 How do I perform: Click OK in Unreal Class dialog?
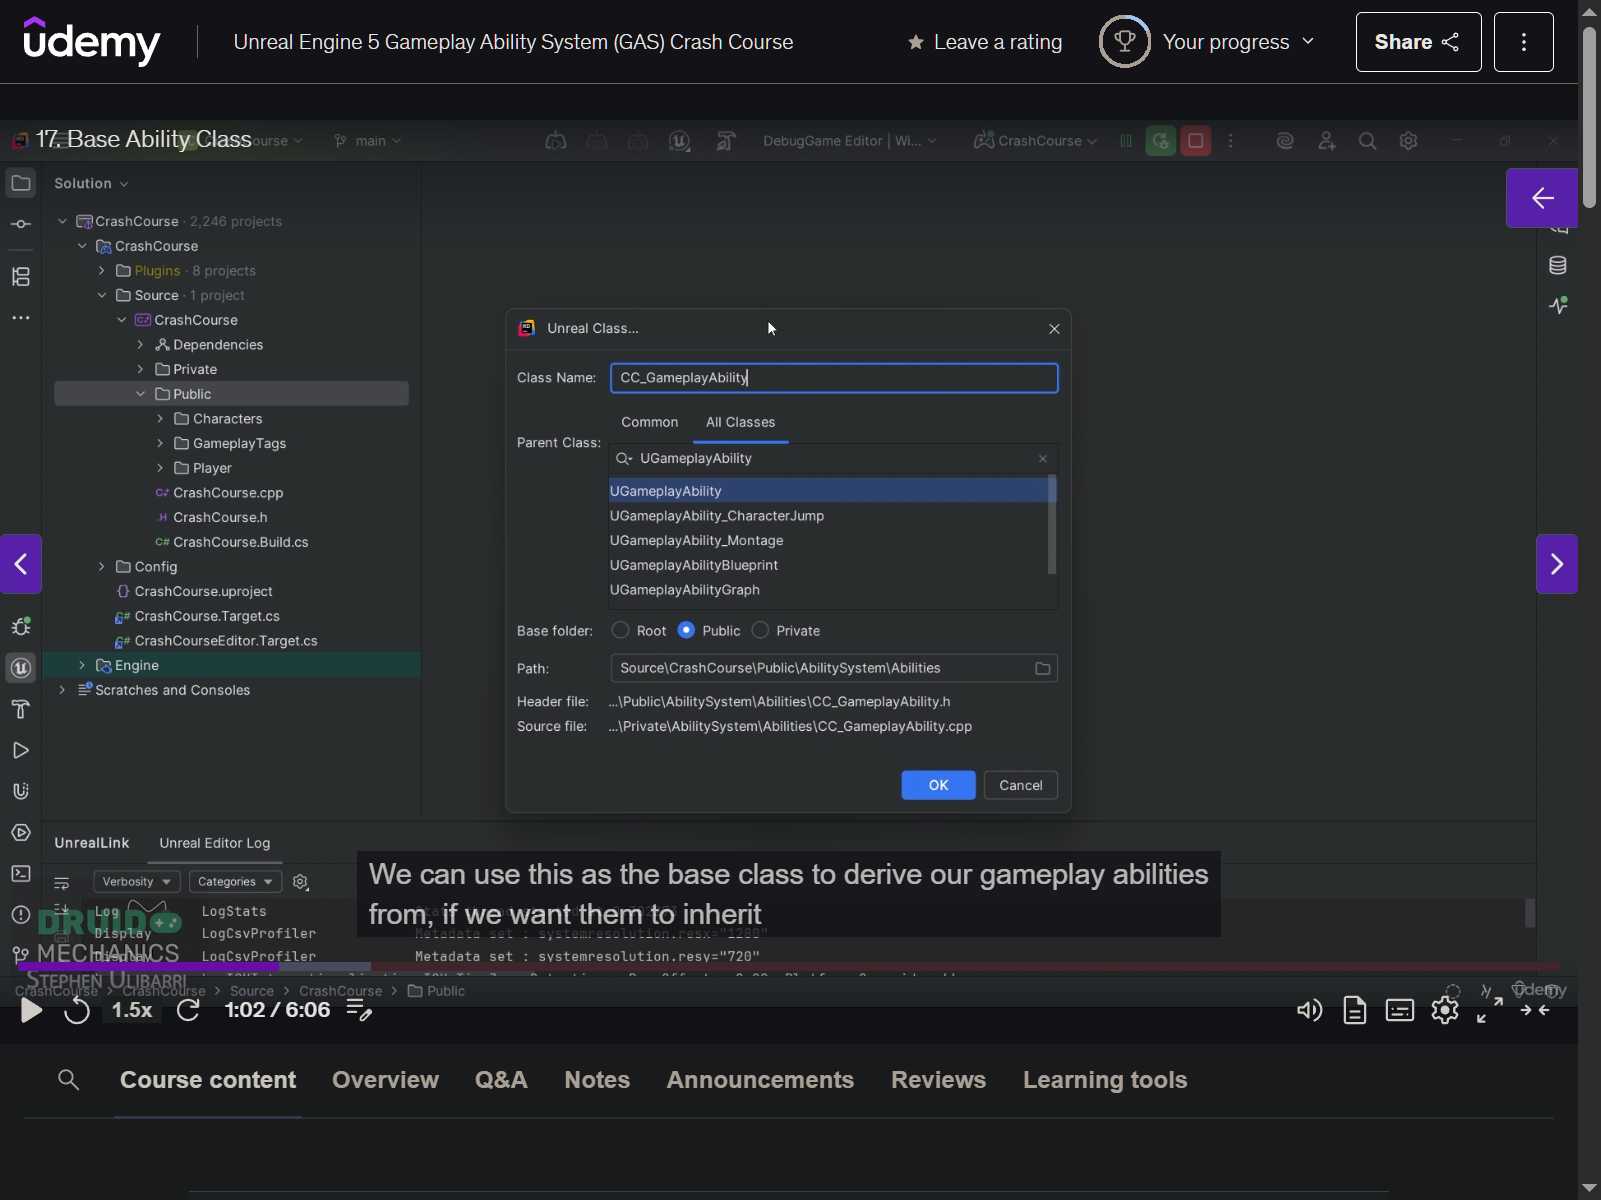pos(938,785)
